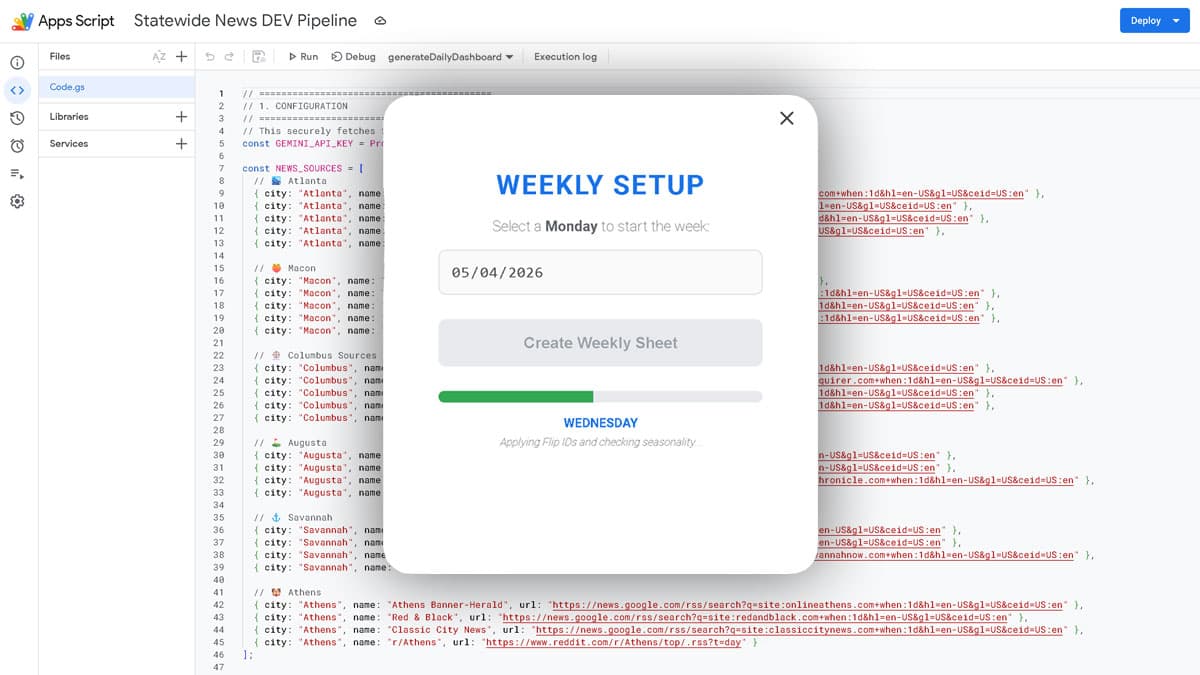Expand Deploy dropdown arrow

[x=1177, y=21]
